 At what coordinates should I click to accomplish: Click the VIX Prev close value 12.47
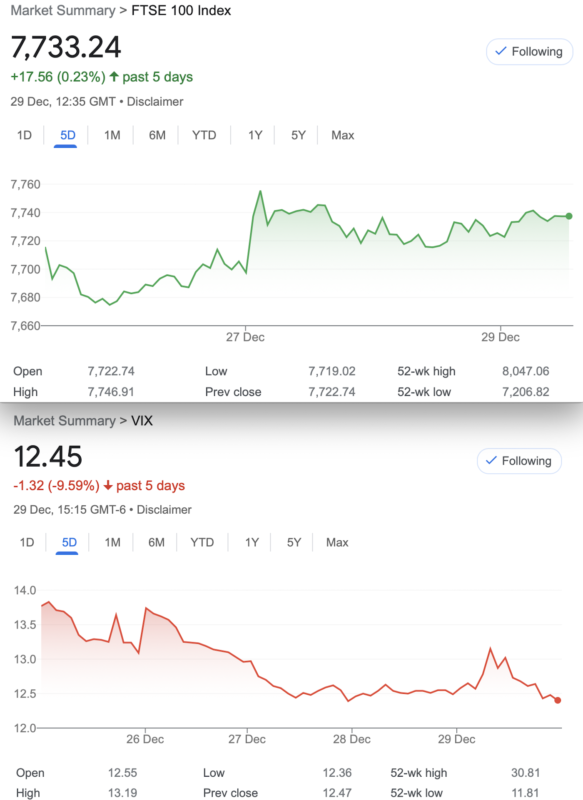pos(337,793)
